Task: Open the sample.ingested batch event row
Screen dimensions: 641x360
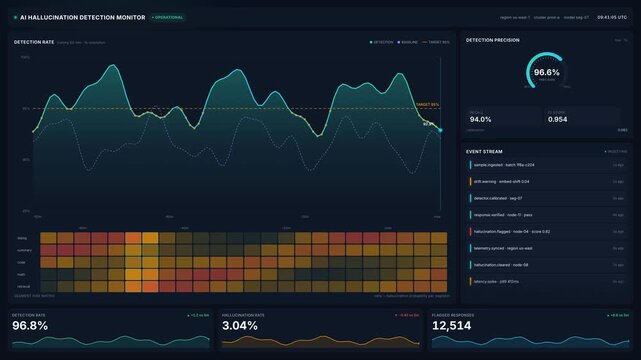Action: pos(547,165)
